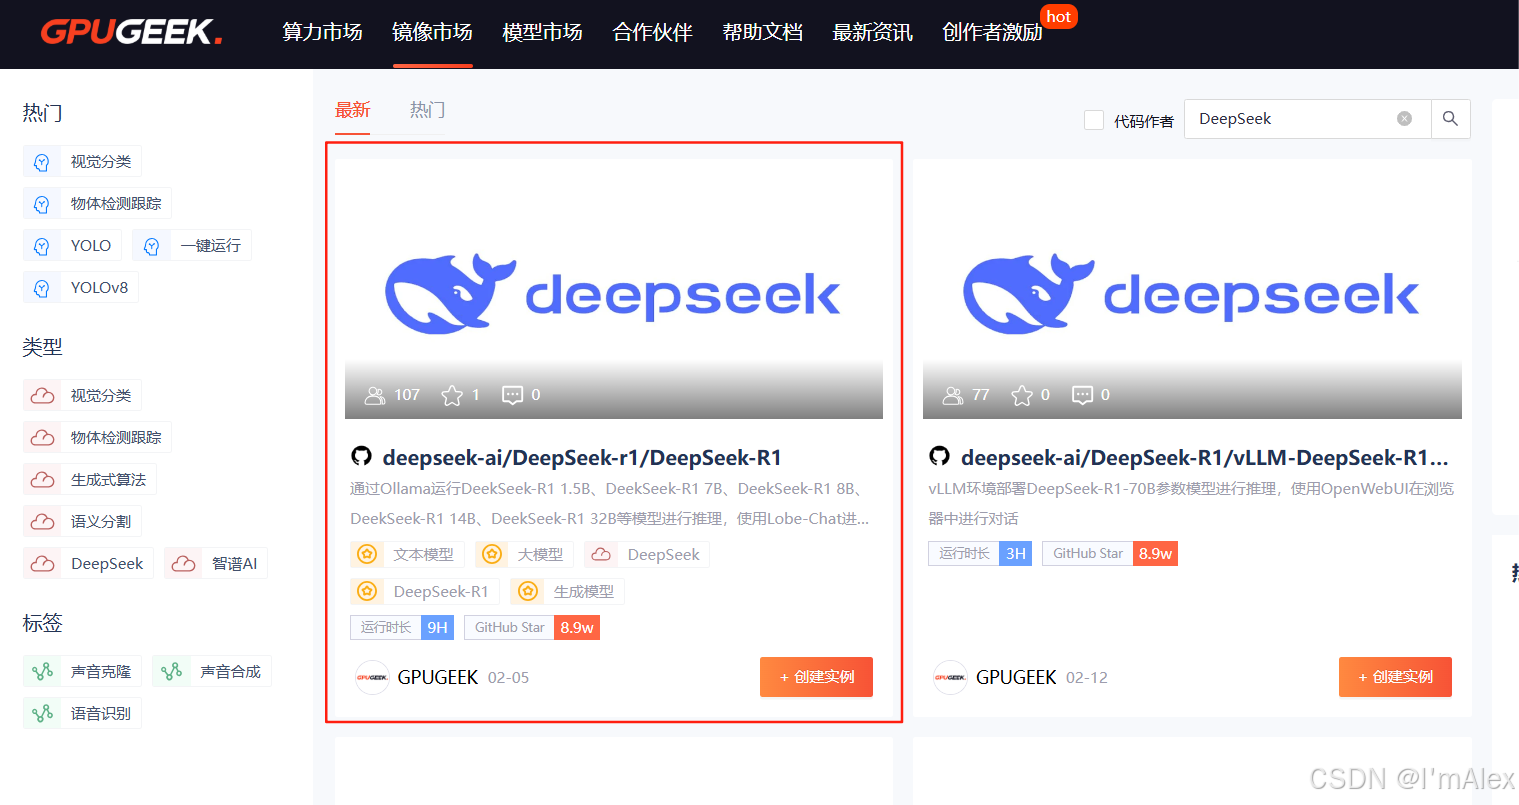Click the GitHub Star 8.9w badge on first card
The width and height of the screenshot is (1519, 805).
(x=532, y=627)
